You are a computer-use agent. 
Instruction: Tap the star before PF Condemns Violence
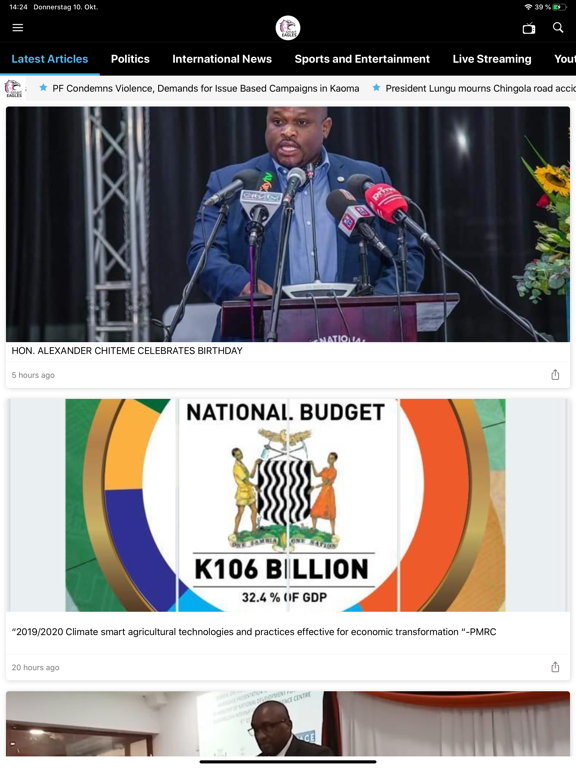tap(43, 88)
